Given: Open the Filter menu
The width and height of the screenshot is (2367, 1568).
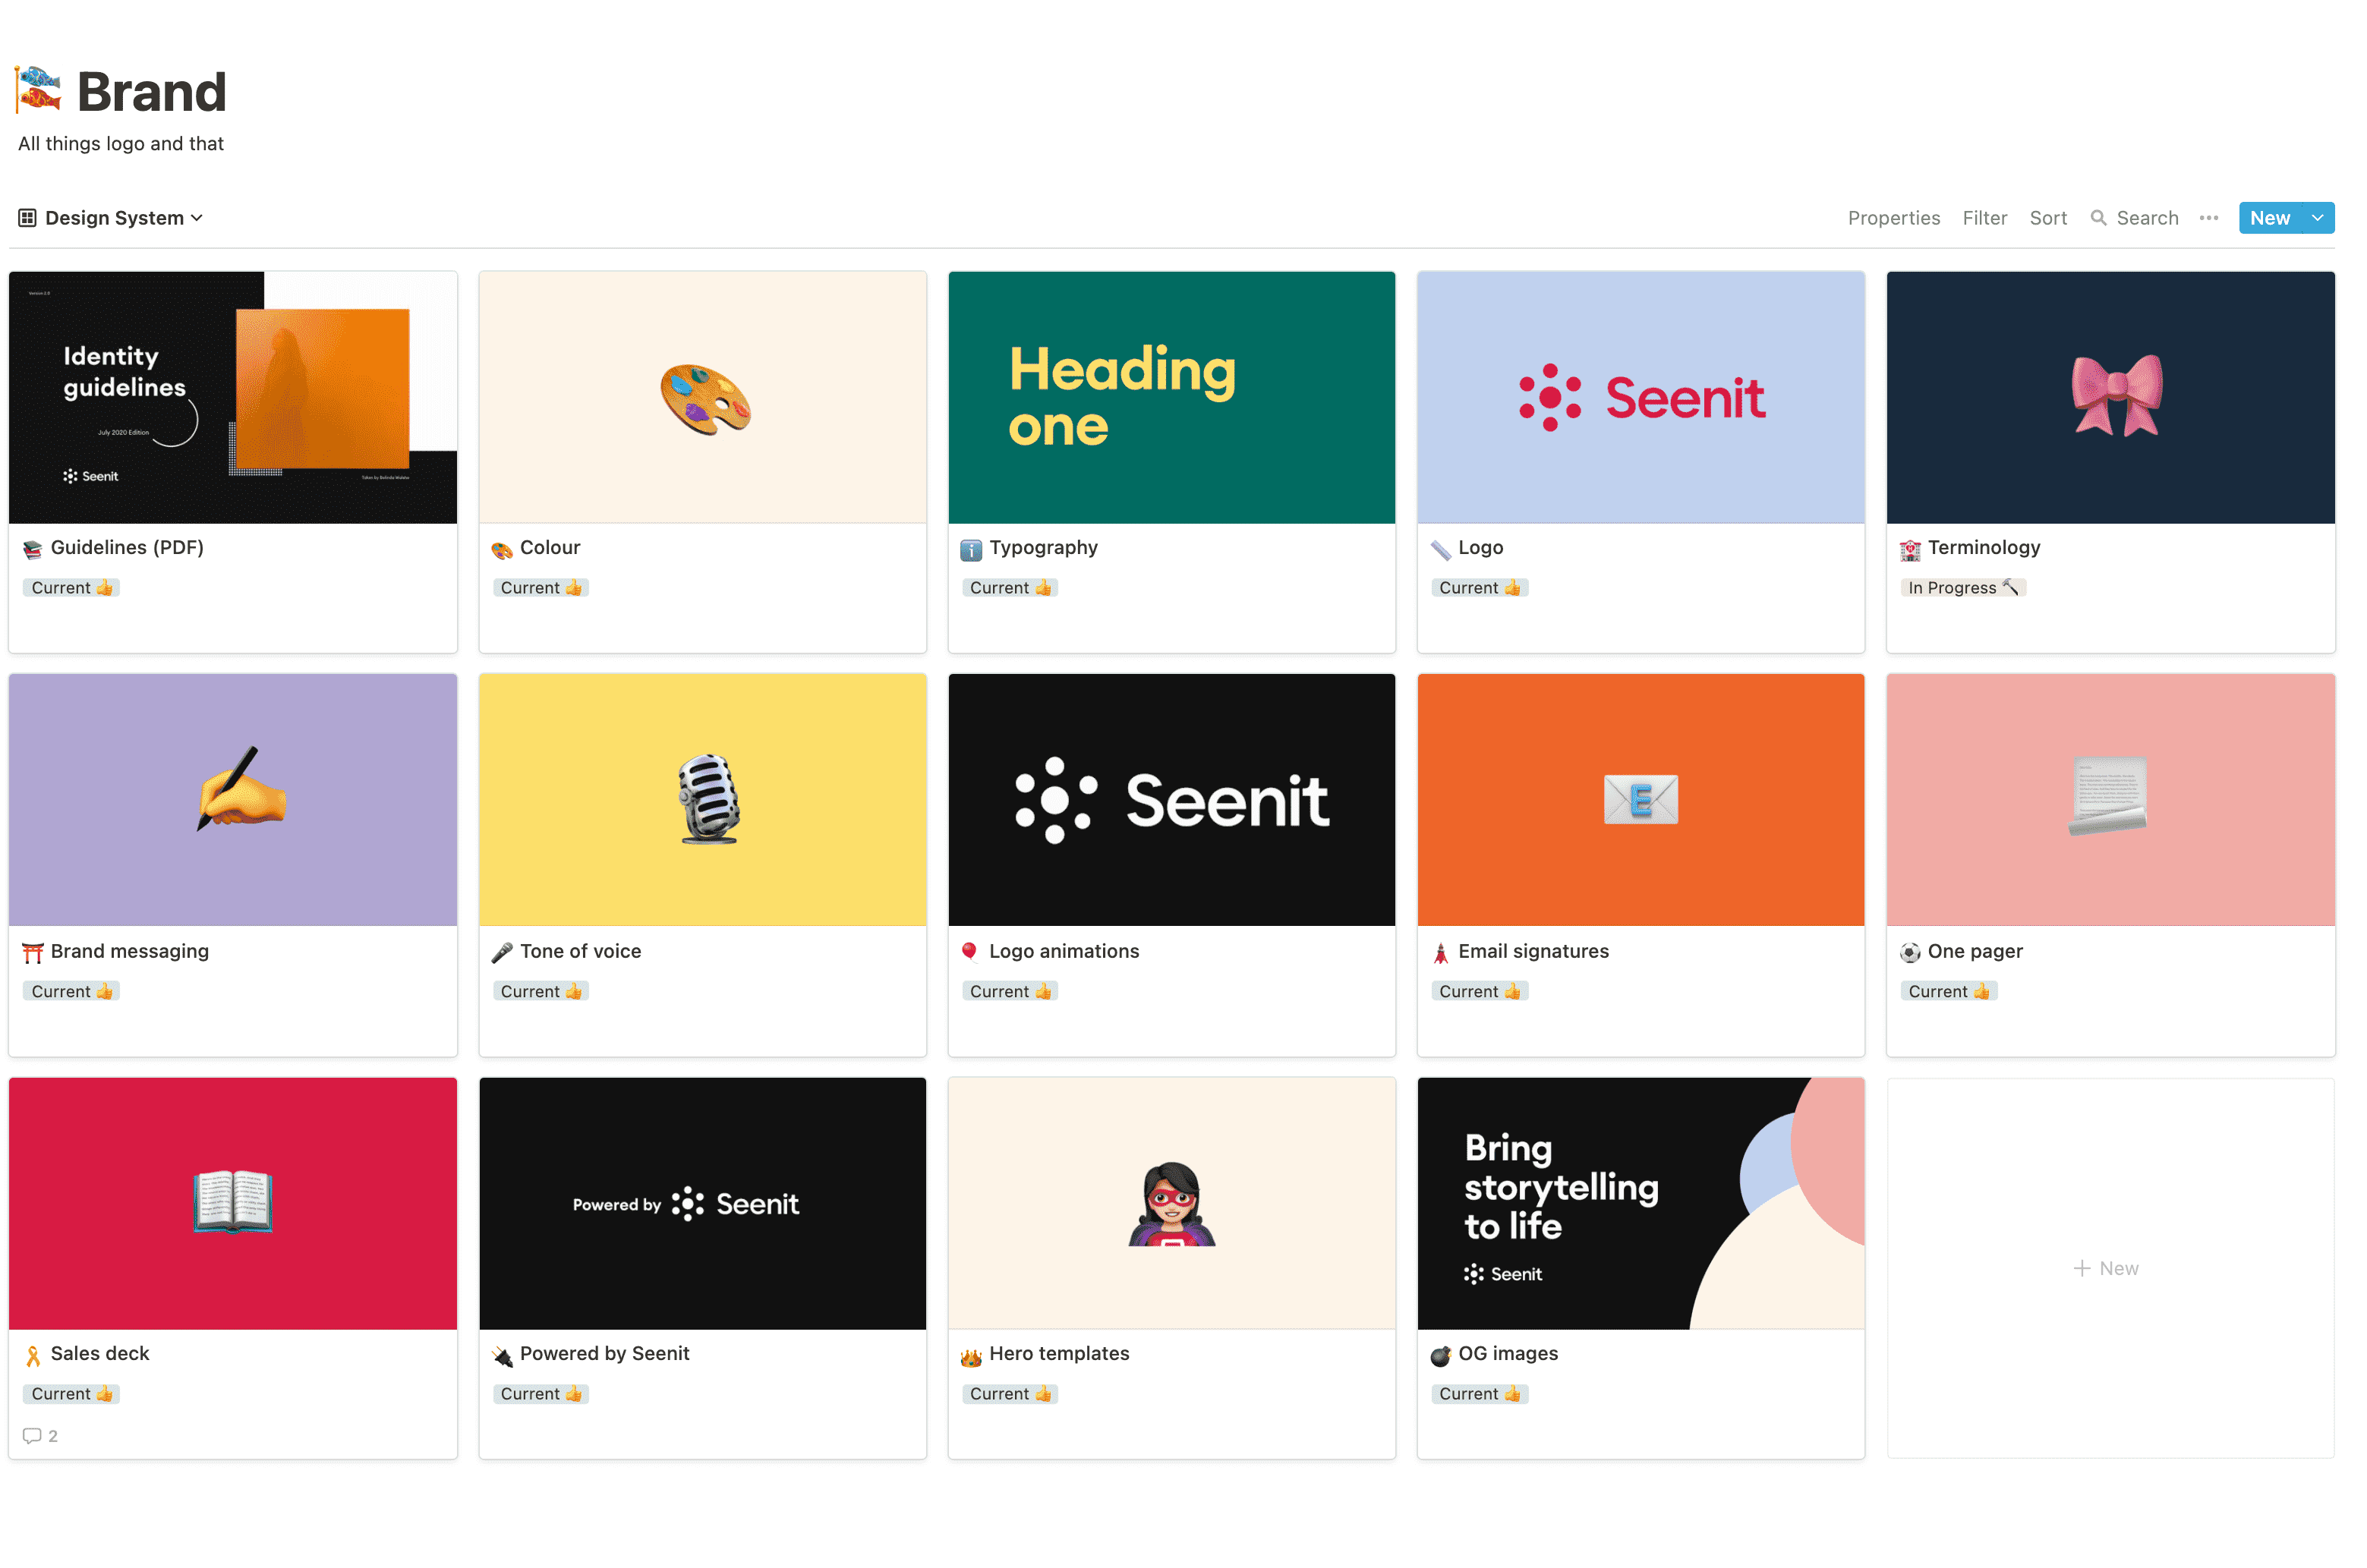Looking at the screenshot, I should pos(1984,218).
